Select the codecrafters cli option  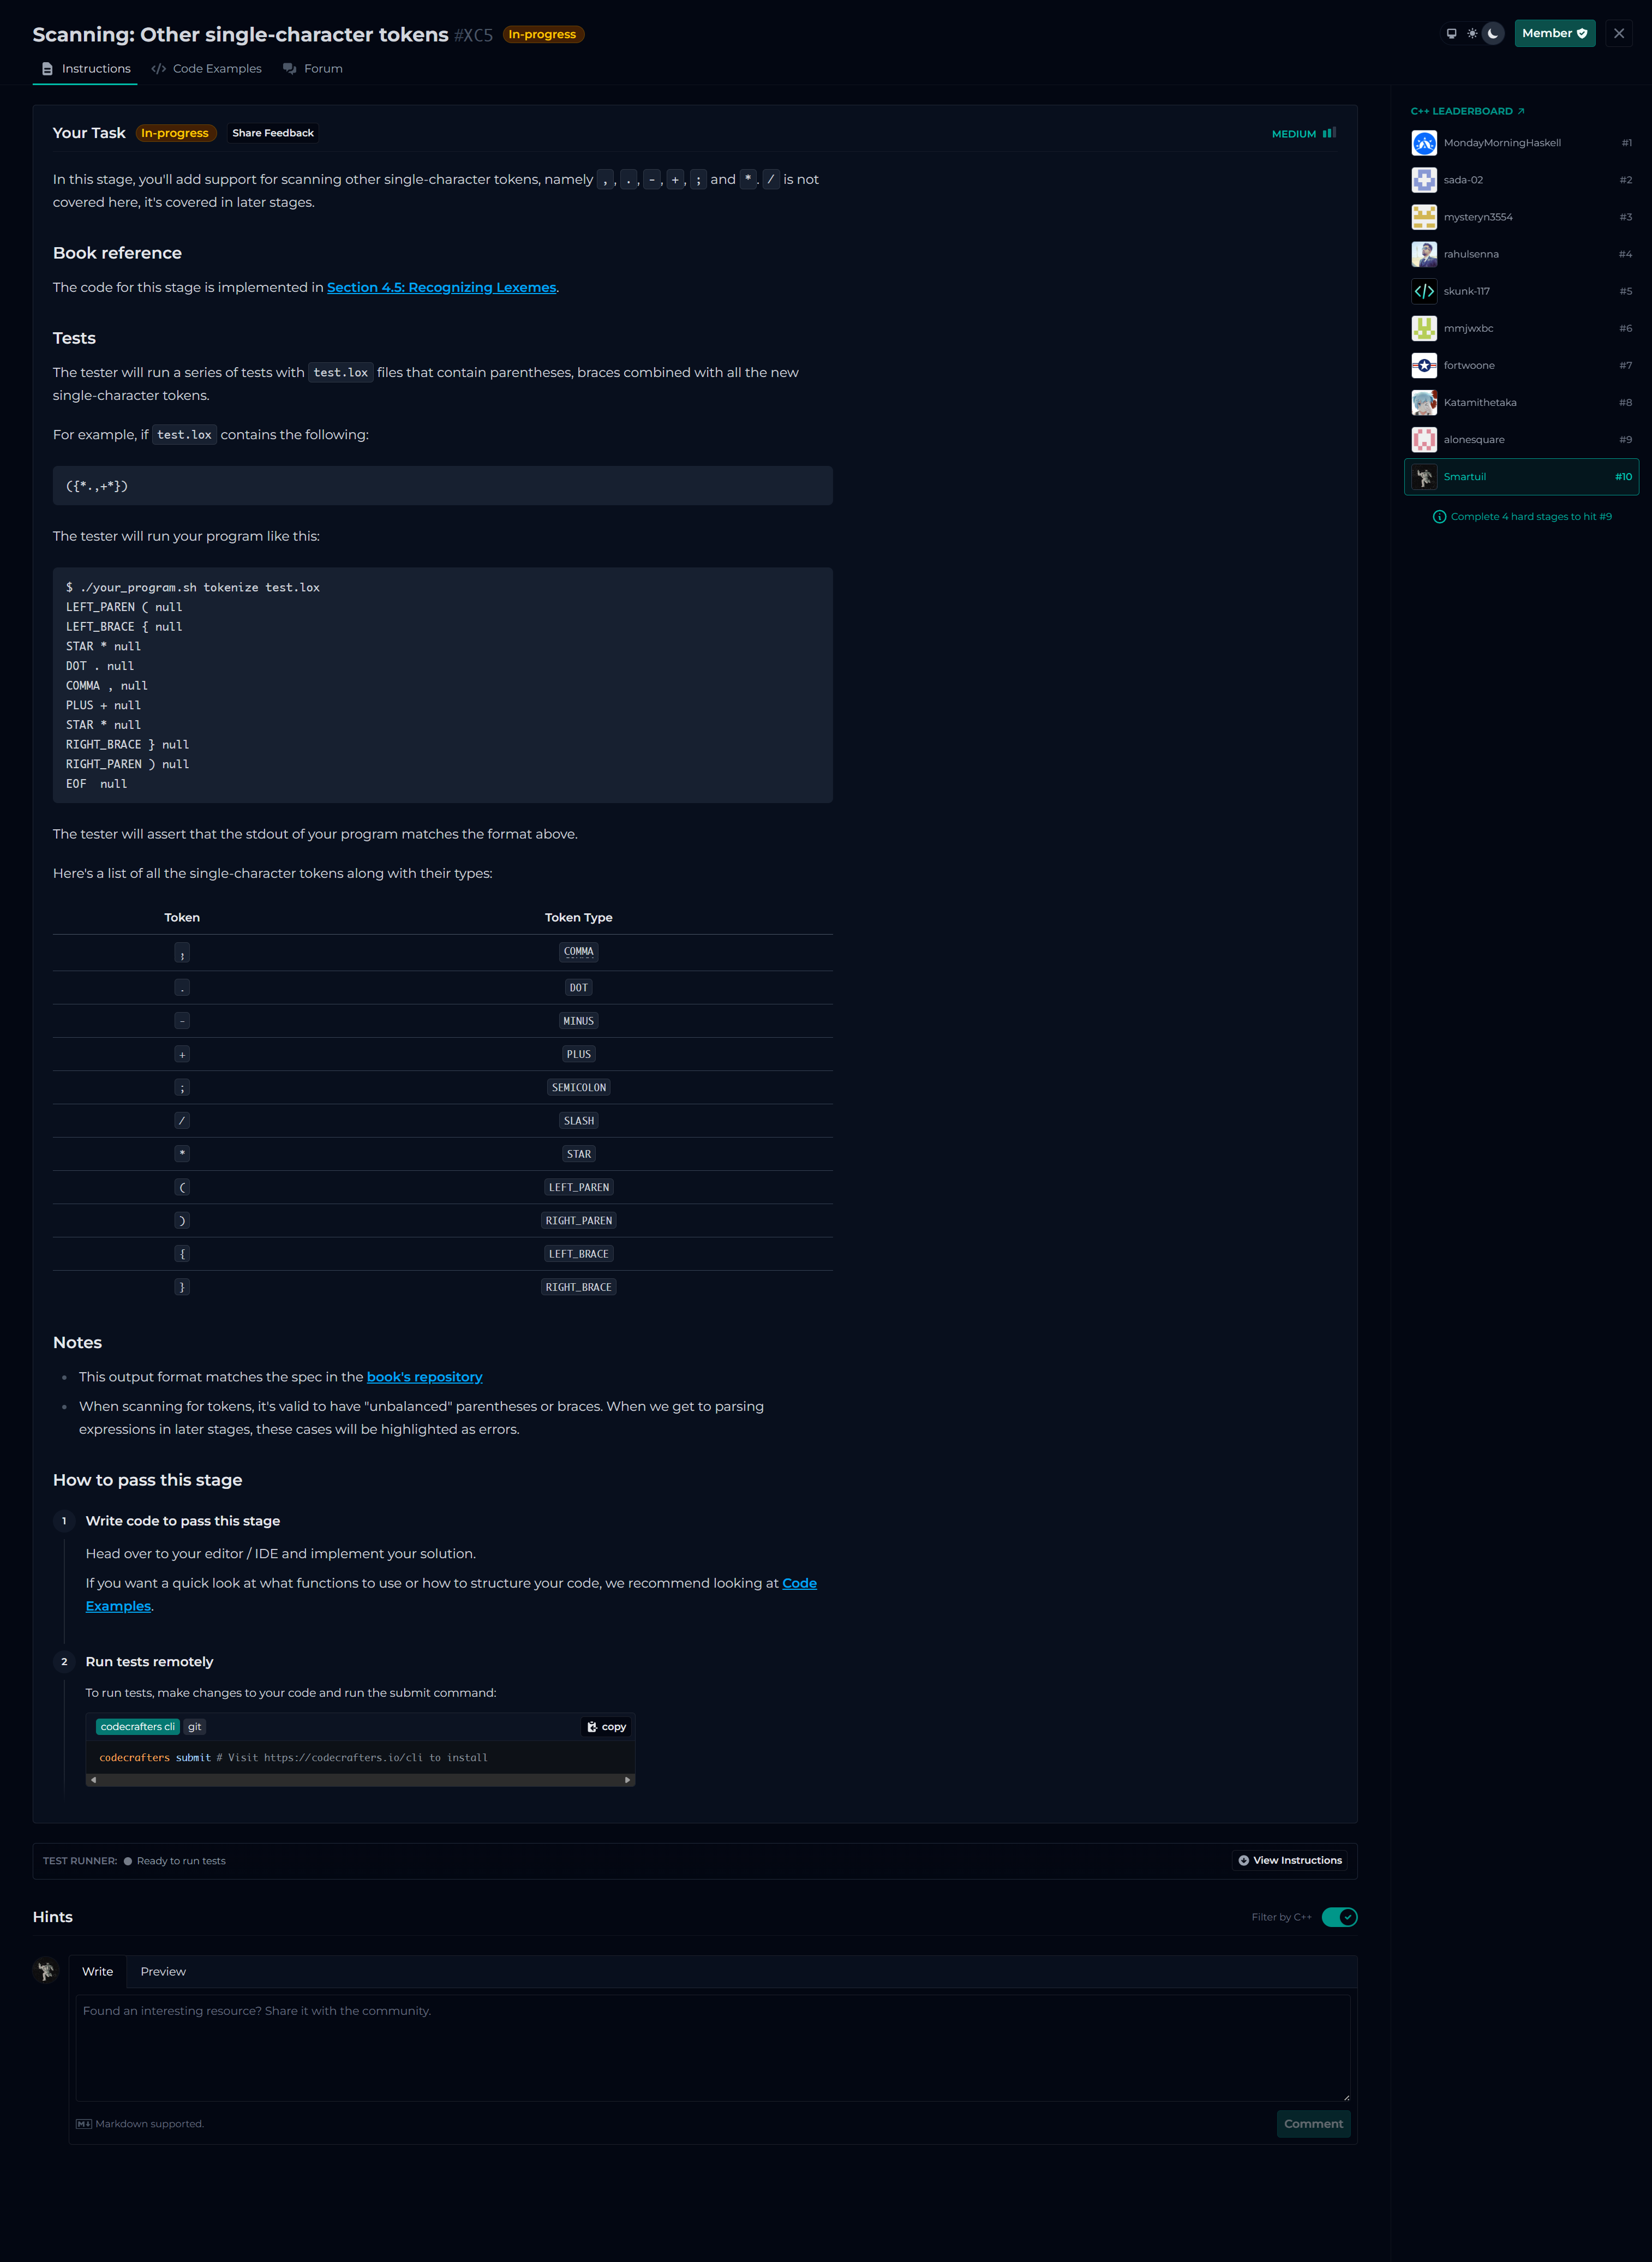(137, 1726)
